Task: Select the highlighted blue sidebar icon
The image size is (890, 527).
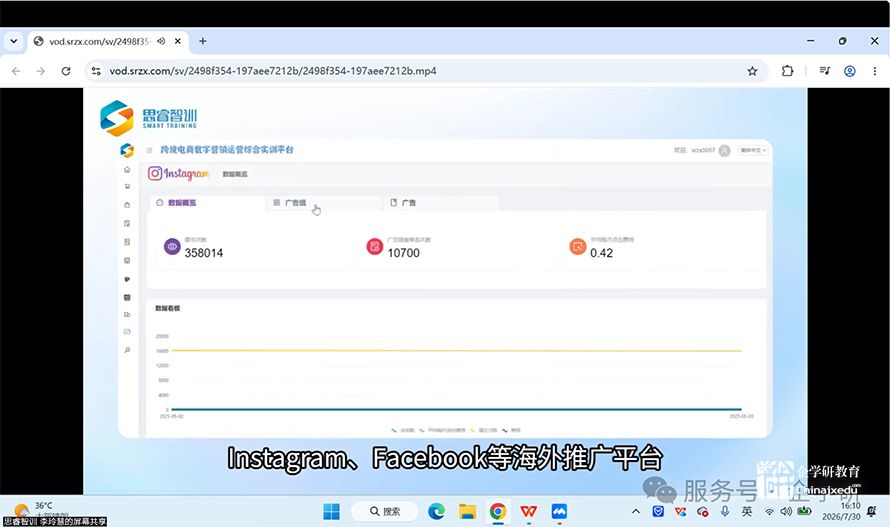Action: 127,332
